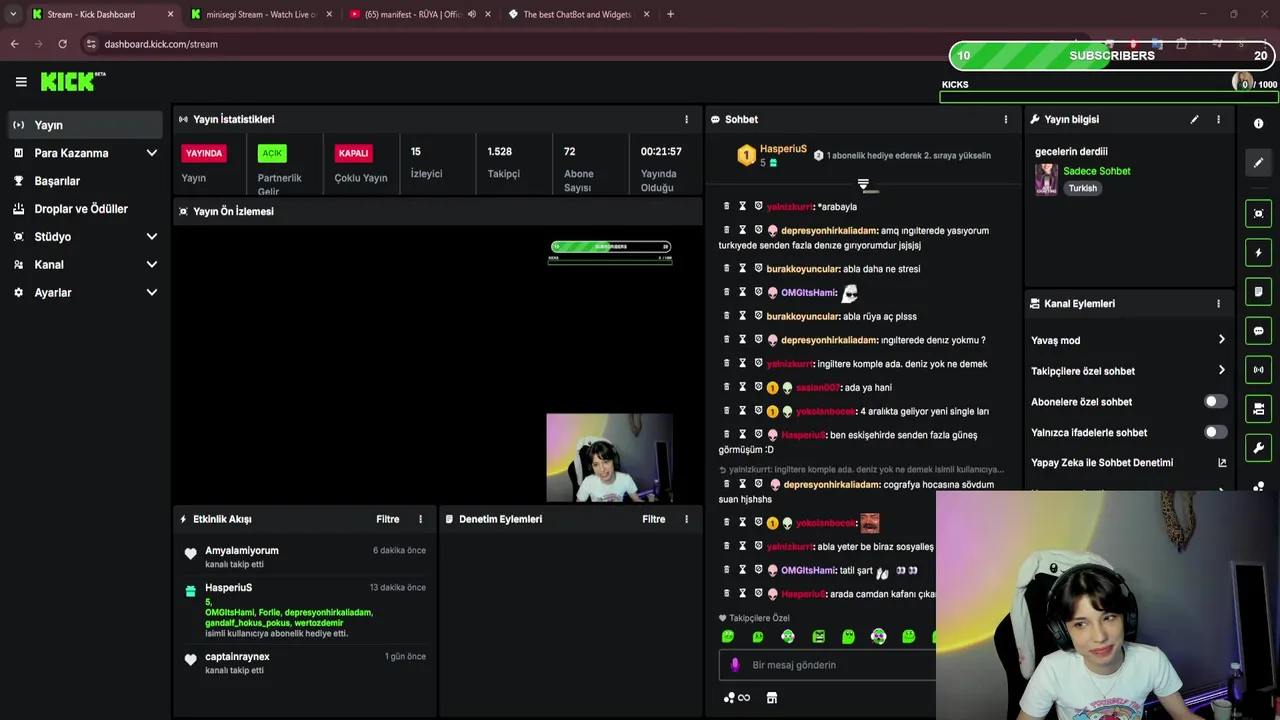Viewport: 1280px width, 720px height.
Task: Toggle the lightning activity feed panel icon
Action: 1258,253
